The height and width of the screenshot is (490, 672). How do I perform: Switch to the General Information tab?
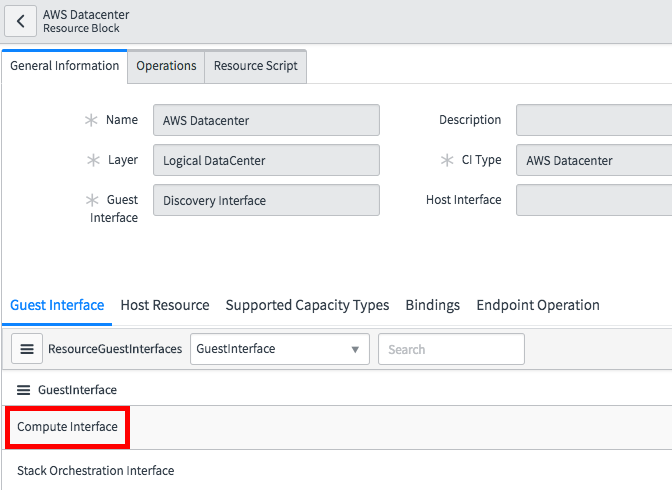65,66
